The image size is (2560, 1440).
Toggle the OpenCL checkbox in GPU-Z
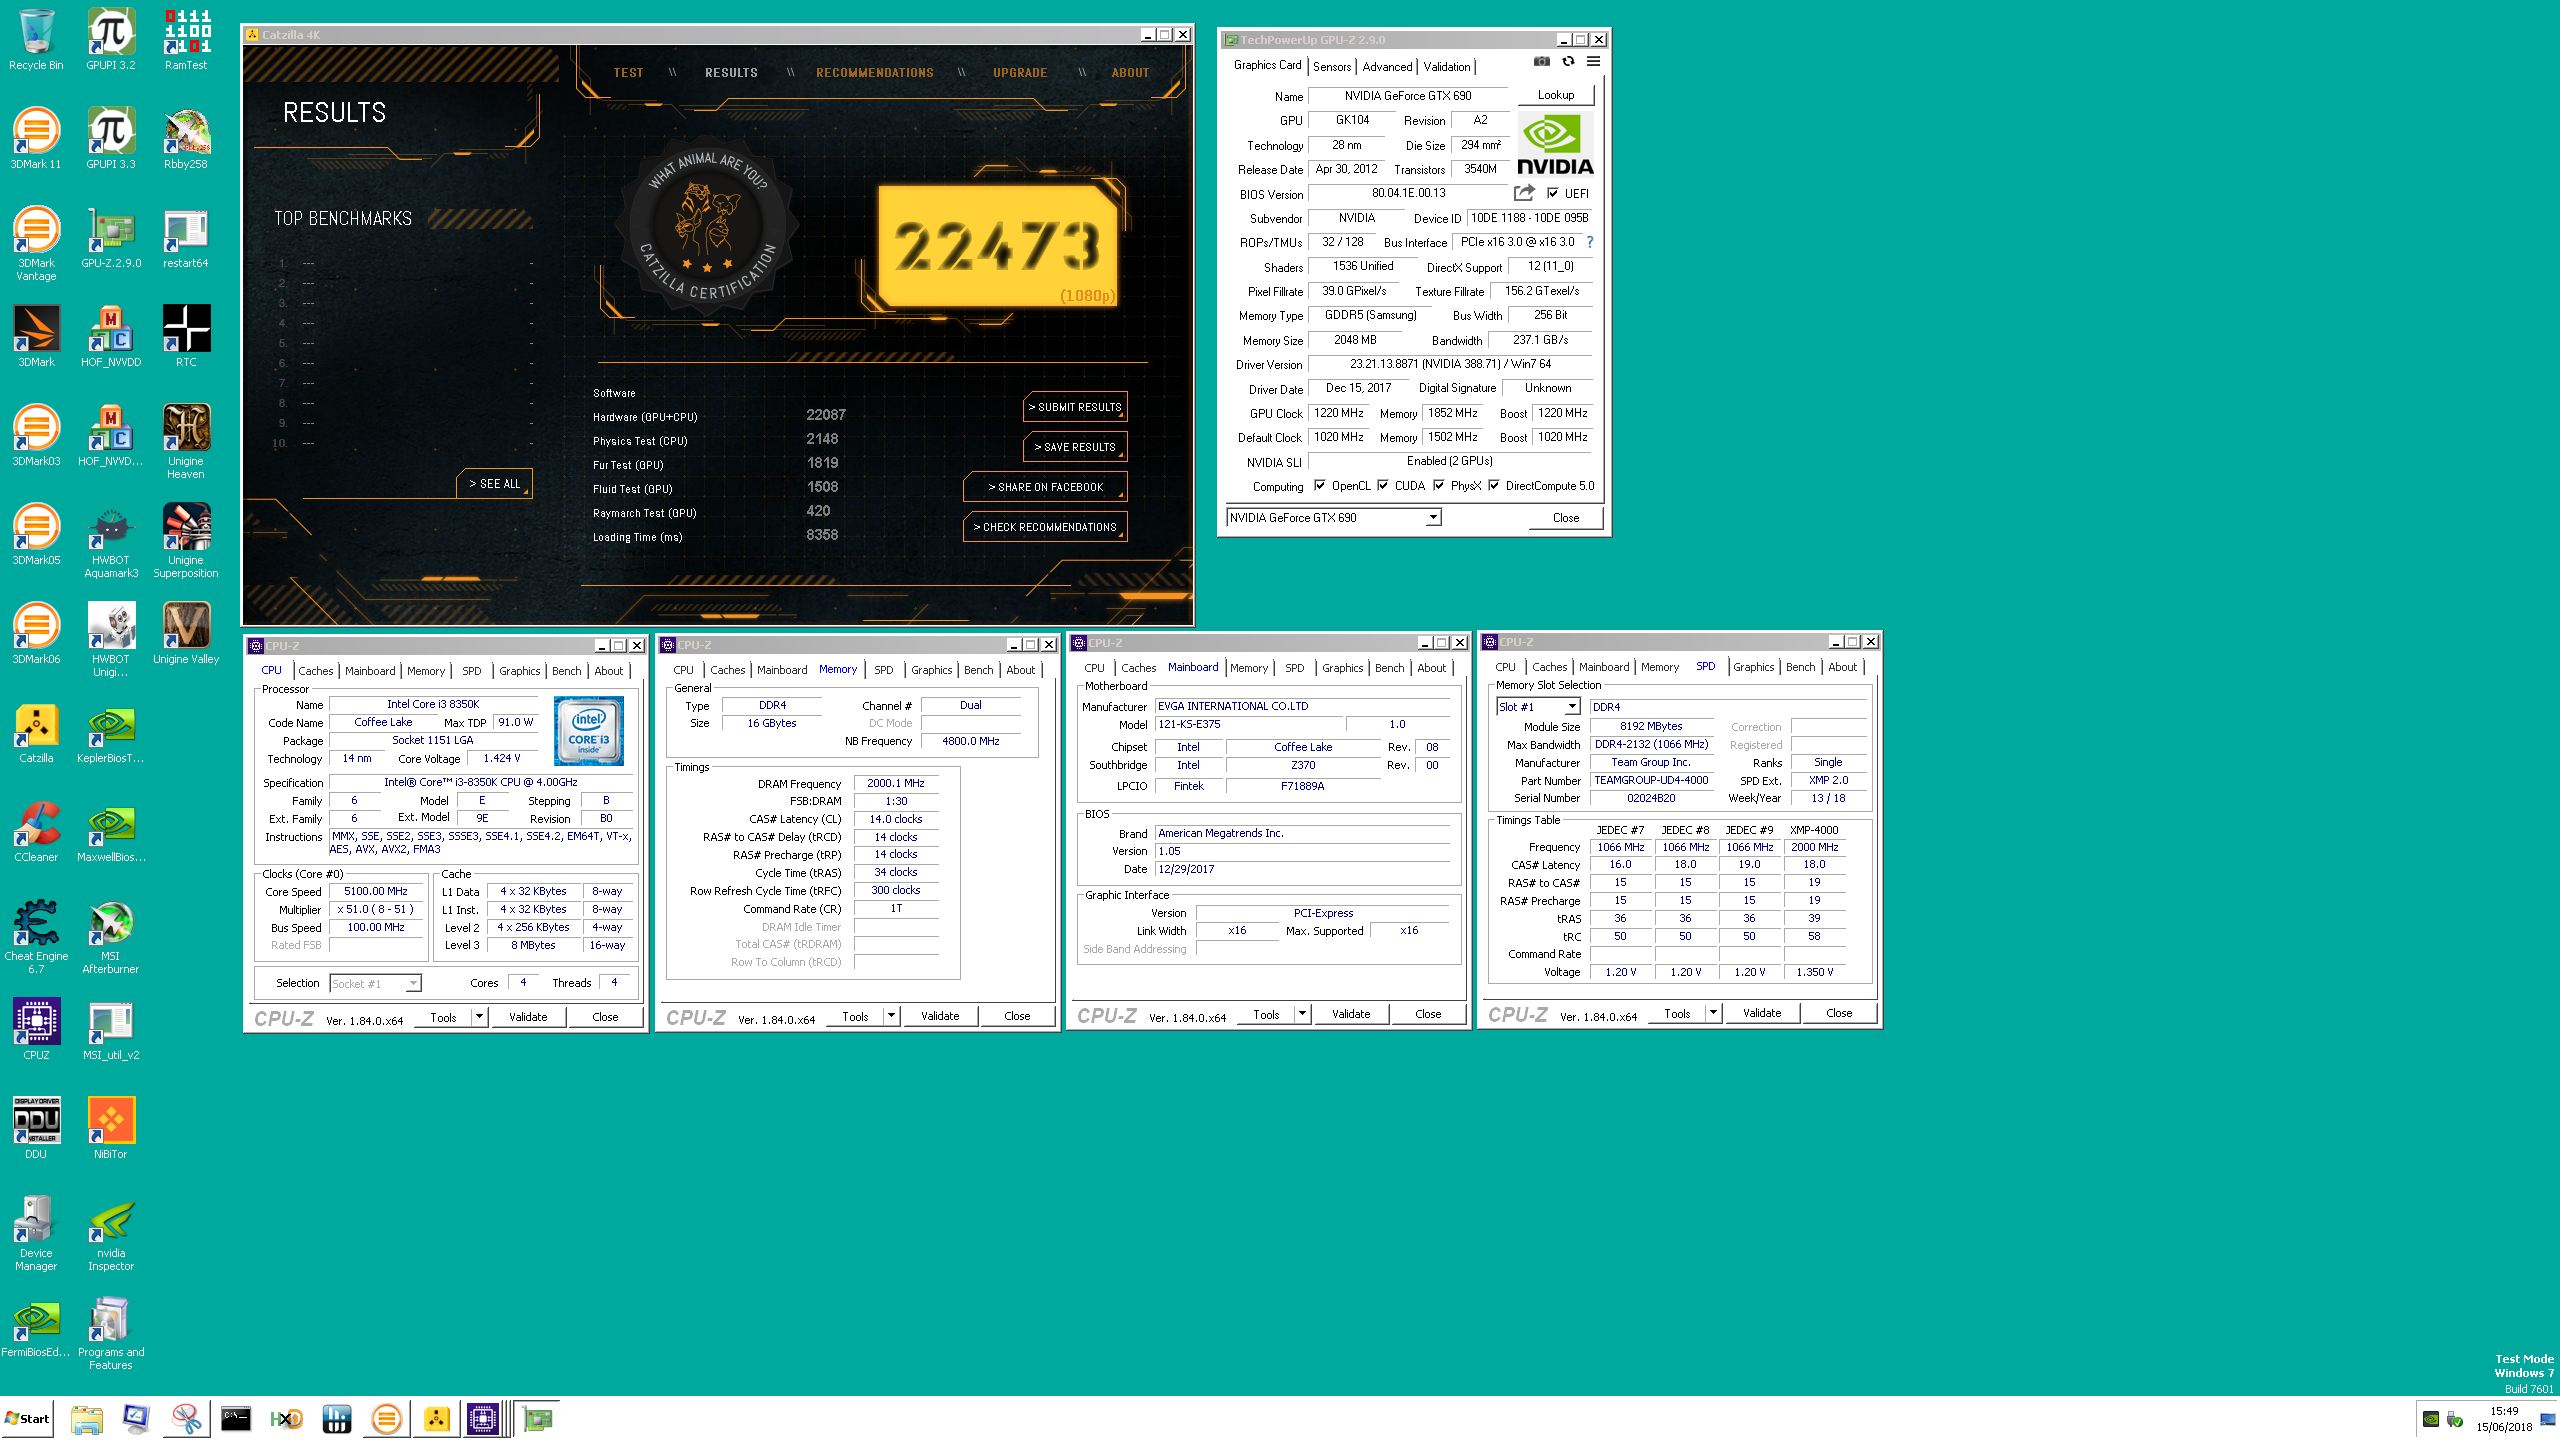(x=1319, y=486)
